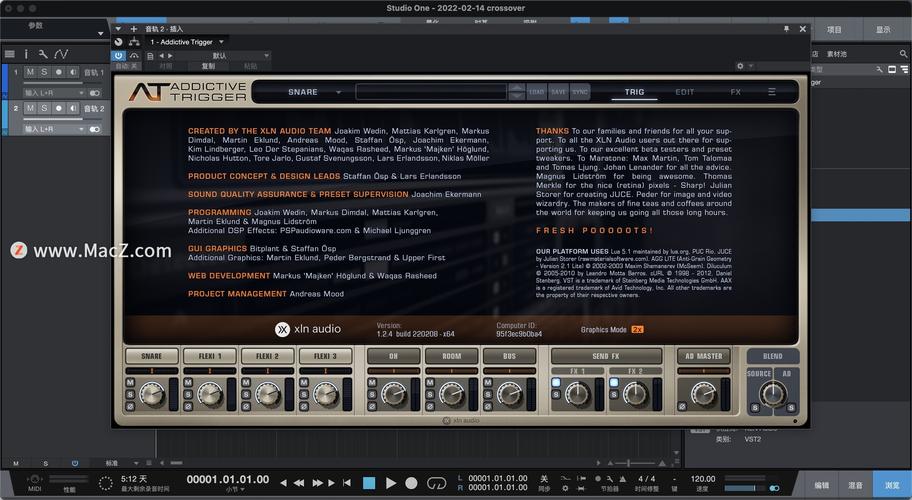The image size is (912, 500).
Task: Show automation with the curve icon
Action: tap(61, 54)
